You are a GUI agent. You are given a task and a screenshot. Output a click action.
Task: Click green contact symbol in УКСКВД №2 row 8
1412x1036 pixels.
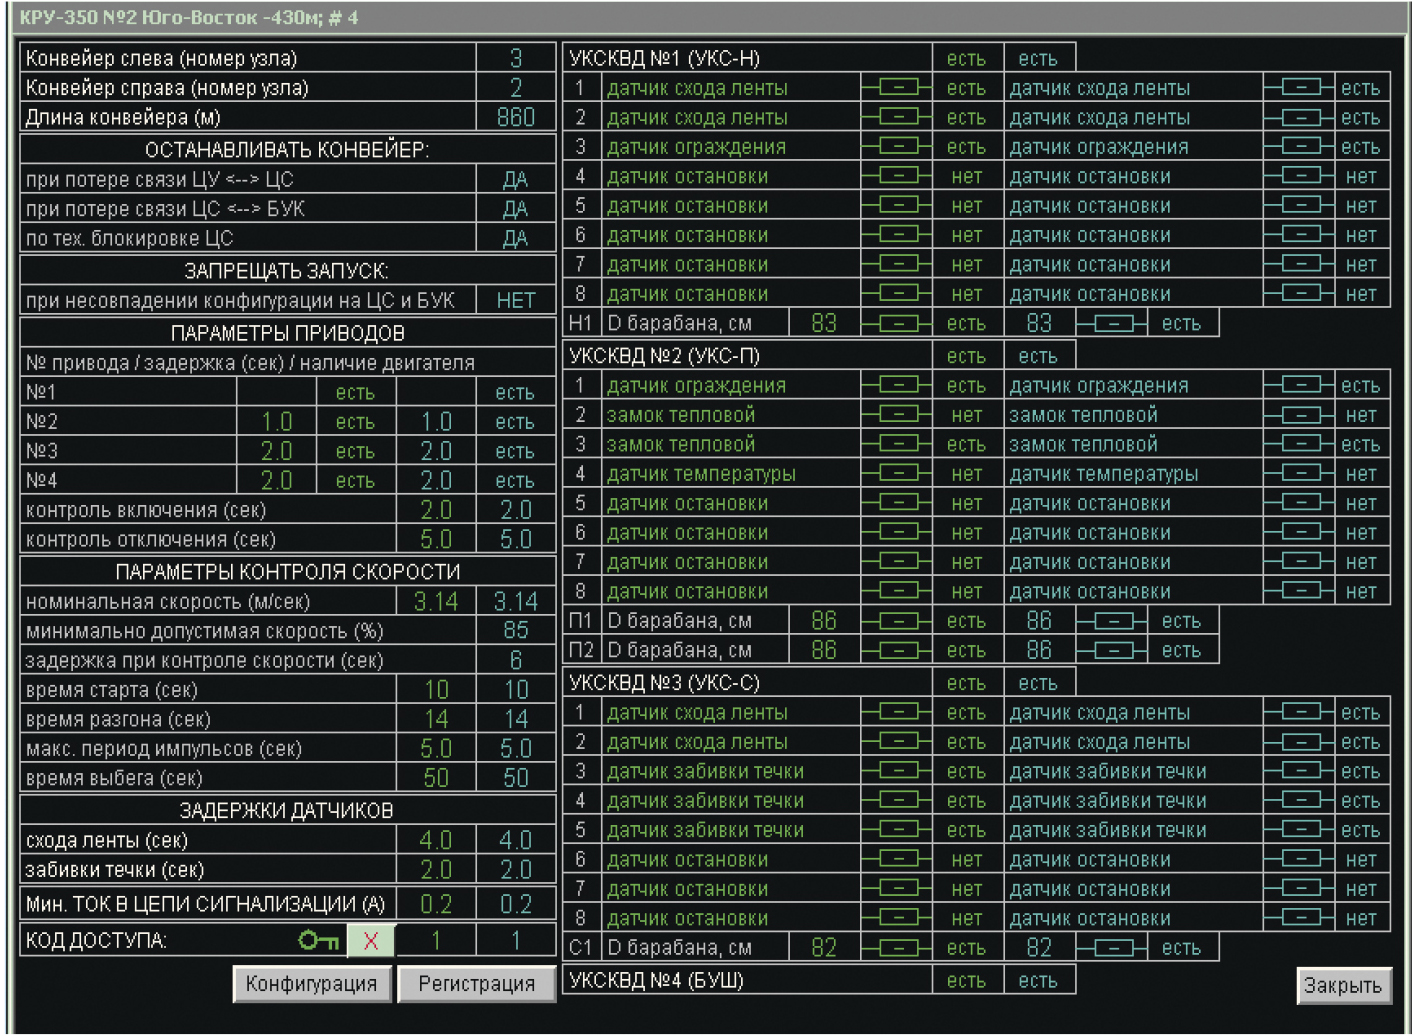(x=897, y=592)
